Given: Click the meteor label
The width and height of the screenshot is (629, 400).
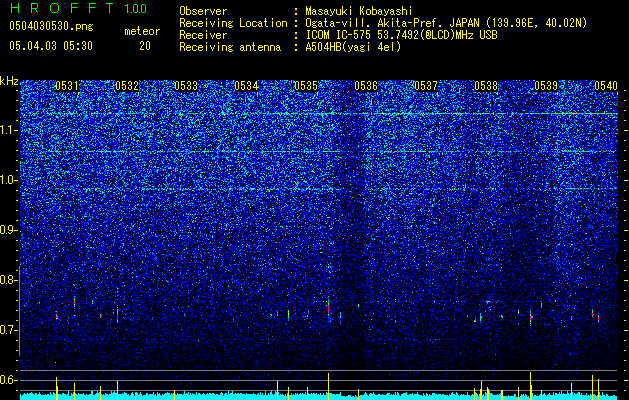Looking at the screenshot, I should [142, 31].
